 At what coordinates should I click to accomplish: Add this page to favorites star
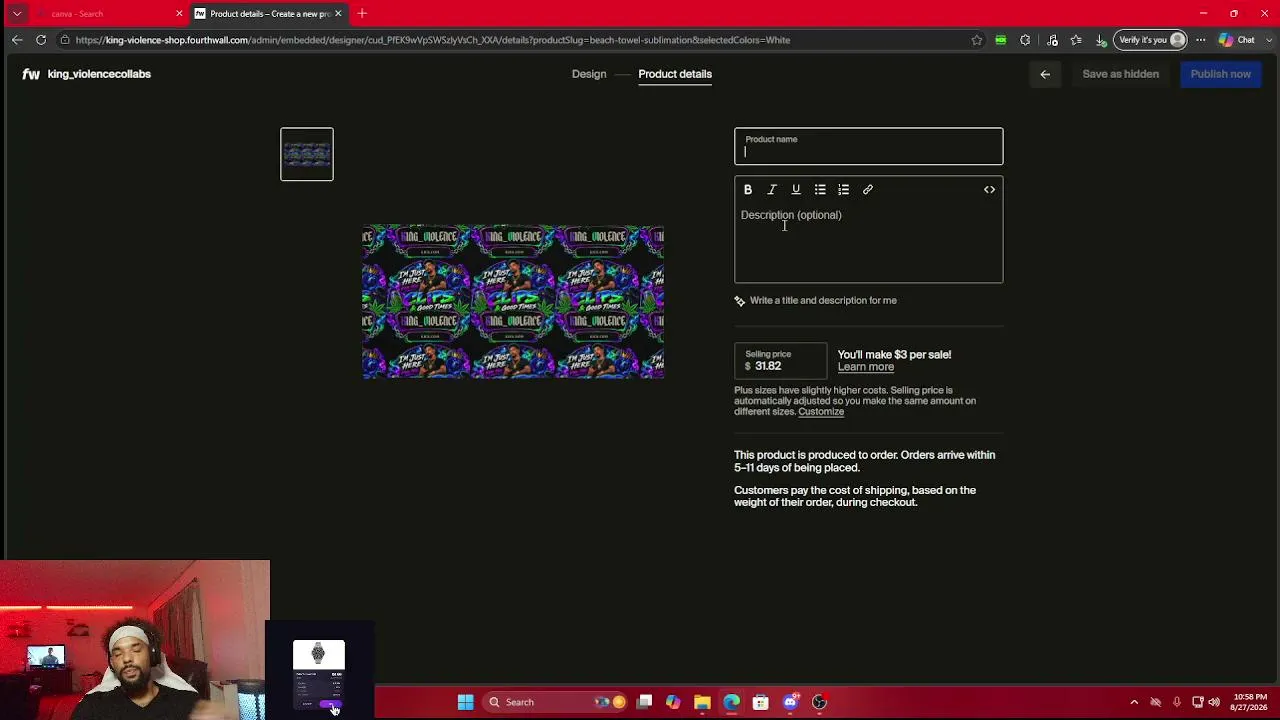click(x=977, y=40)
